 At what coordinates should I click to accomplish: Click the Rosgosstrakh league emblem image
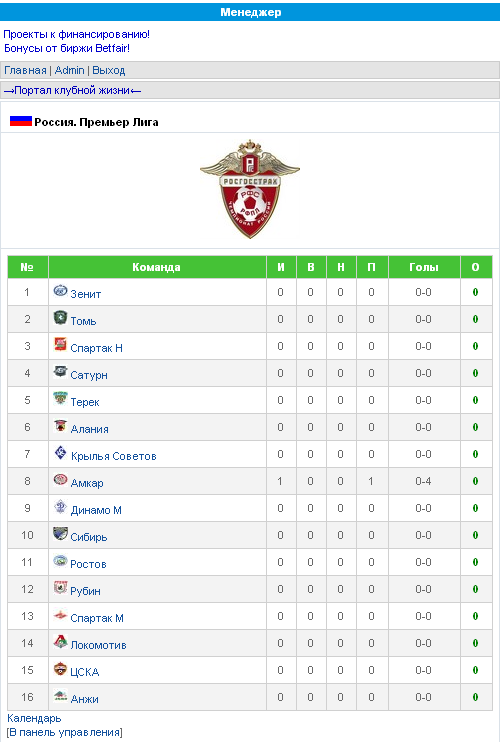pos(250,189)
